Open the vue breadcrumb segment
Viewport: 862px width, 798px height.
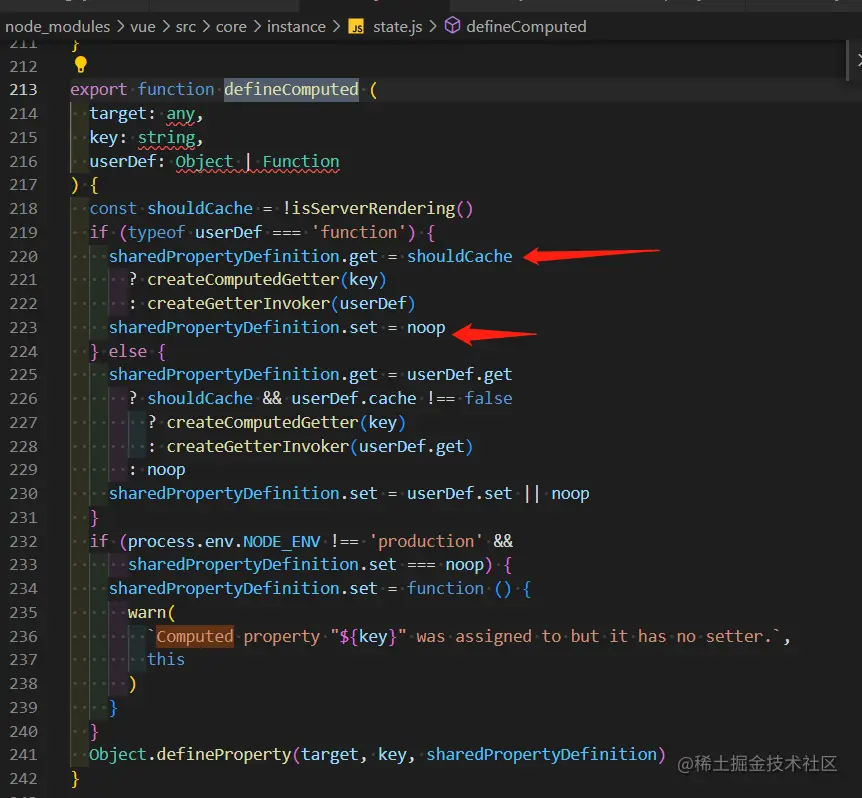point(143,26)
